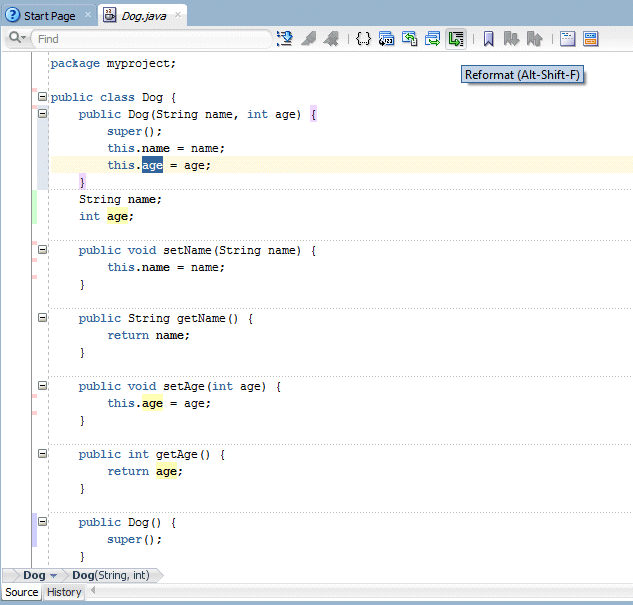Click the first grayed-out highlighter icon
Image resolution: width=633 pixels, height=605 pixels.
point(309,39)
